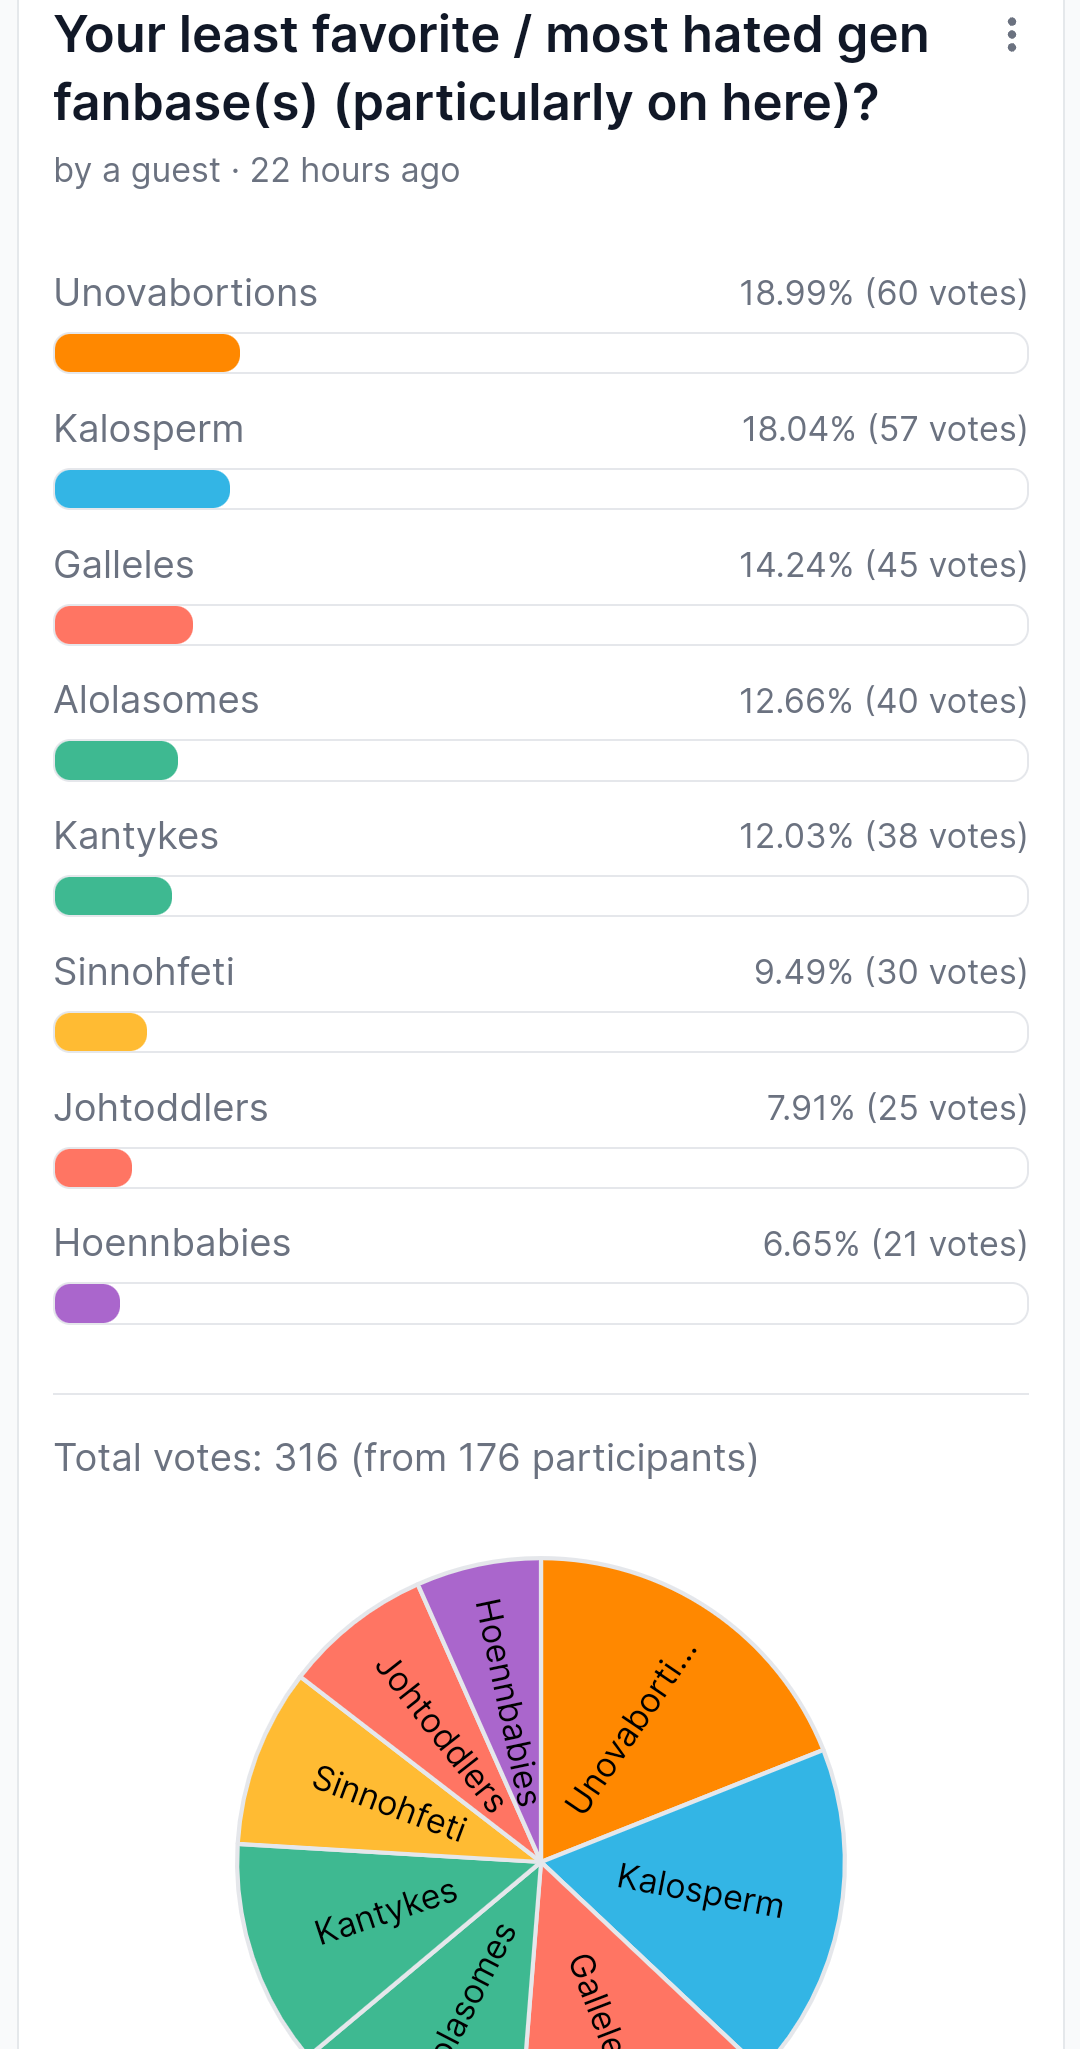Click the Total votes: 316 summary line

[x=406, y=1458]
